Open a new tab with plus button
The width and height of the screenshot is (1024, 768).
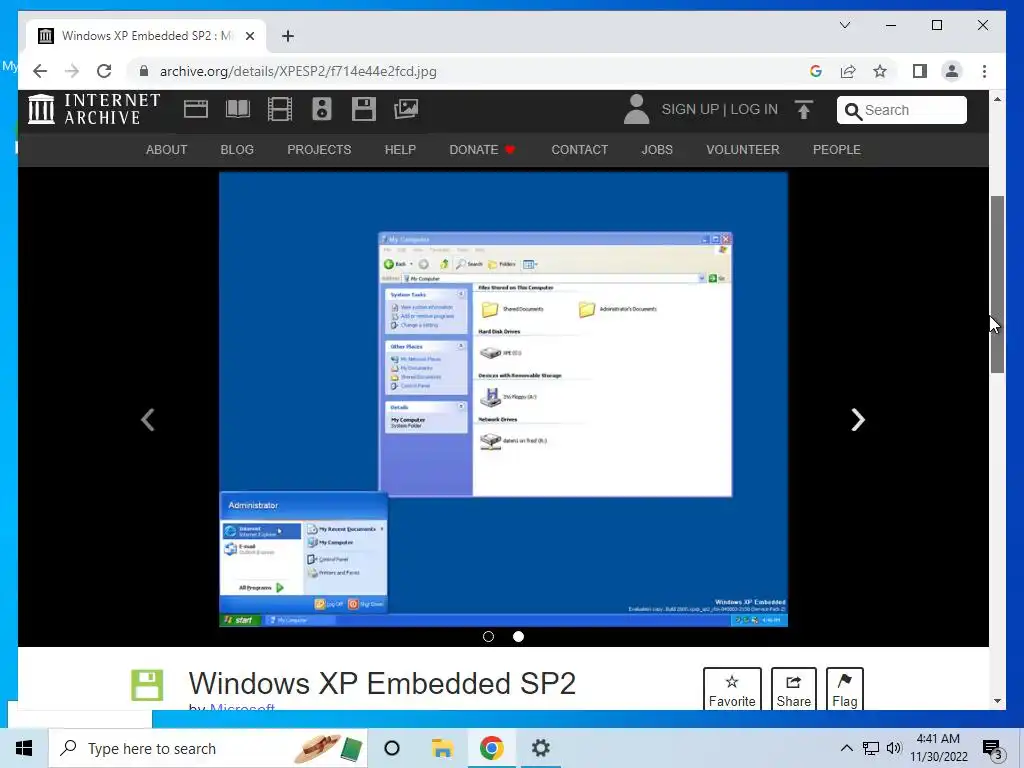(288, 36)
